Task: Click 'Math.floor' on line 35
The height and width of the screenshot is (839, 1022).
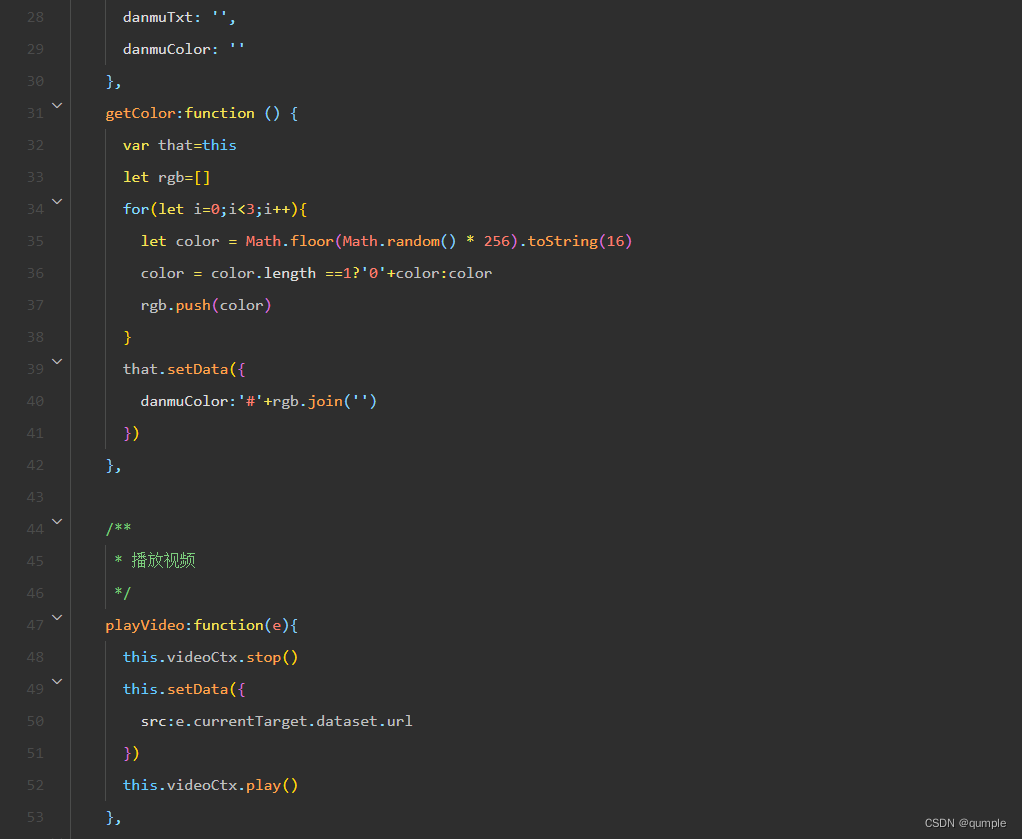Action: click(289, 241)
